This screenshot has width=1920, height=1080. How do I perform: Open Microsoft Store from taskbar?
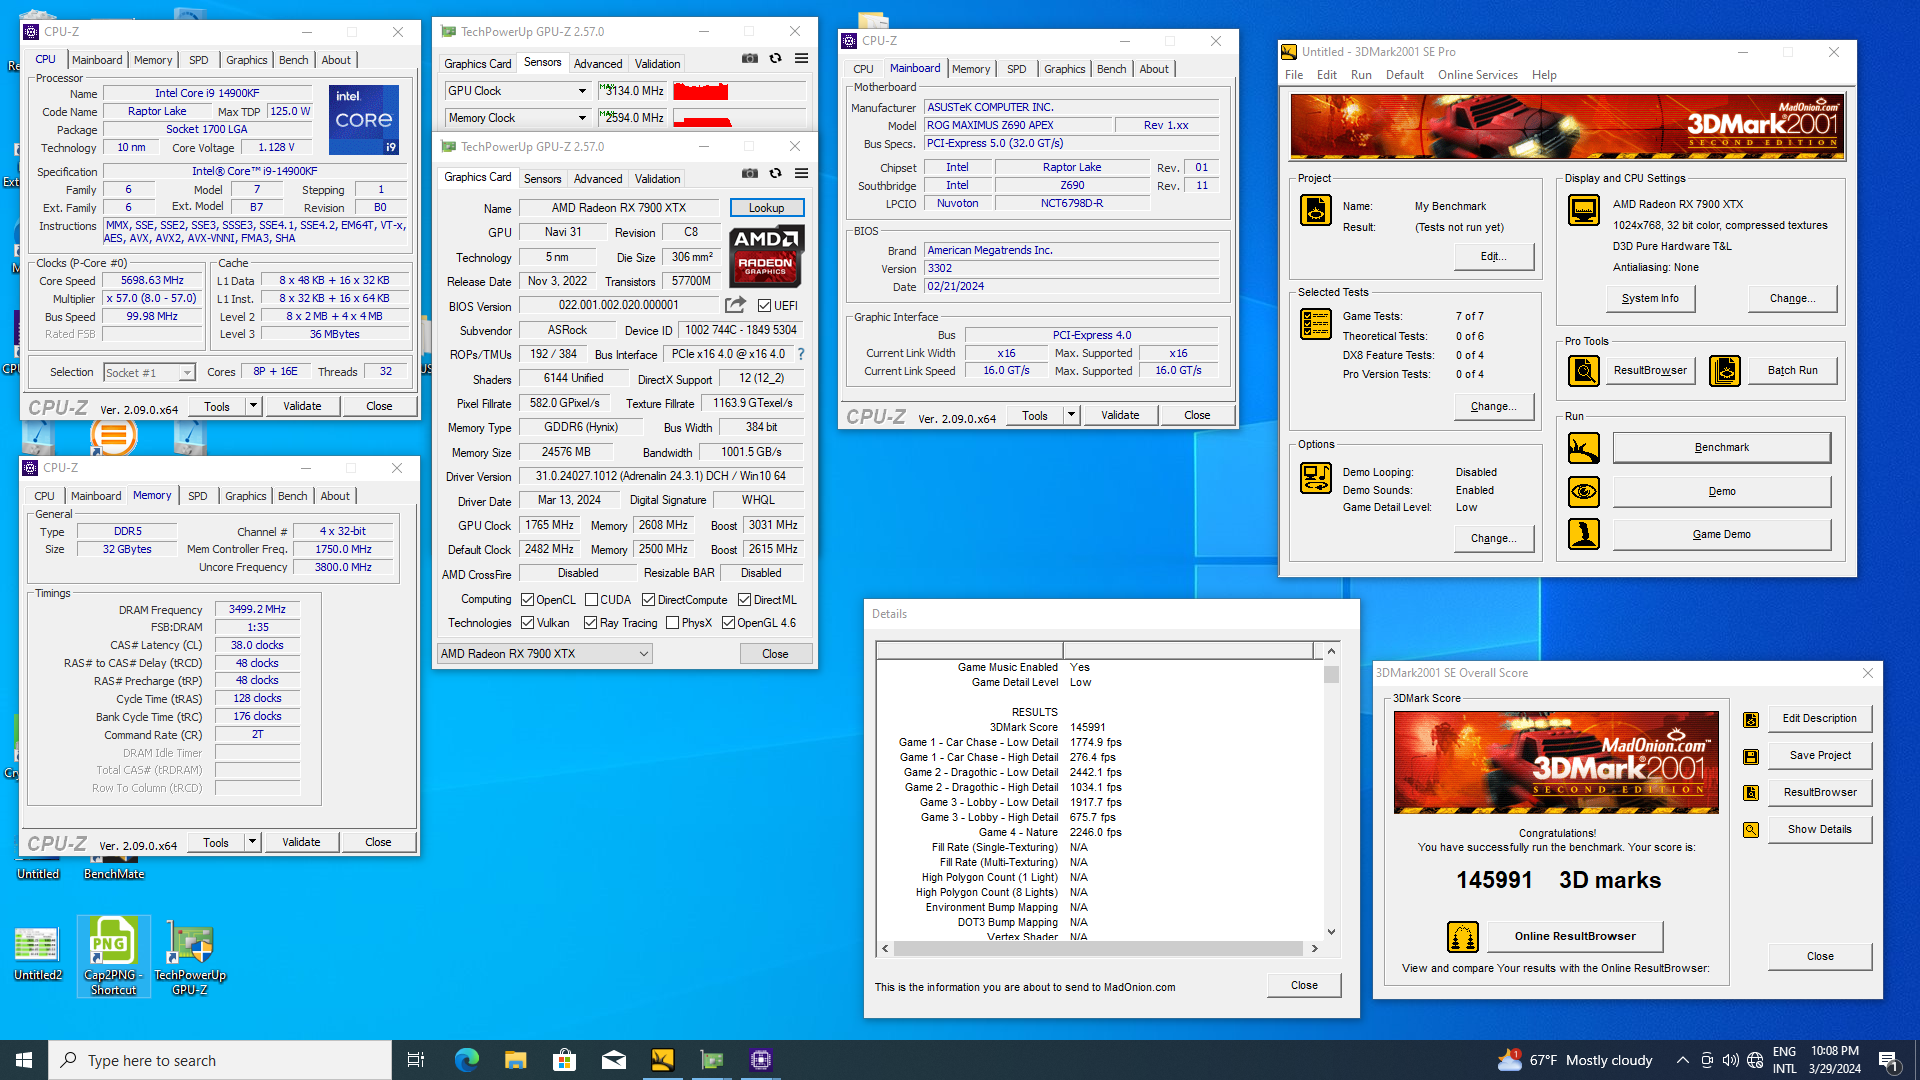click(x=564, y=1060)
